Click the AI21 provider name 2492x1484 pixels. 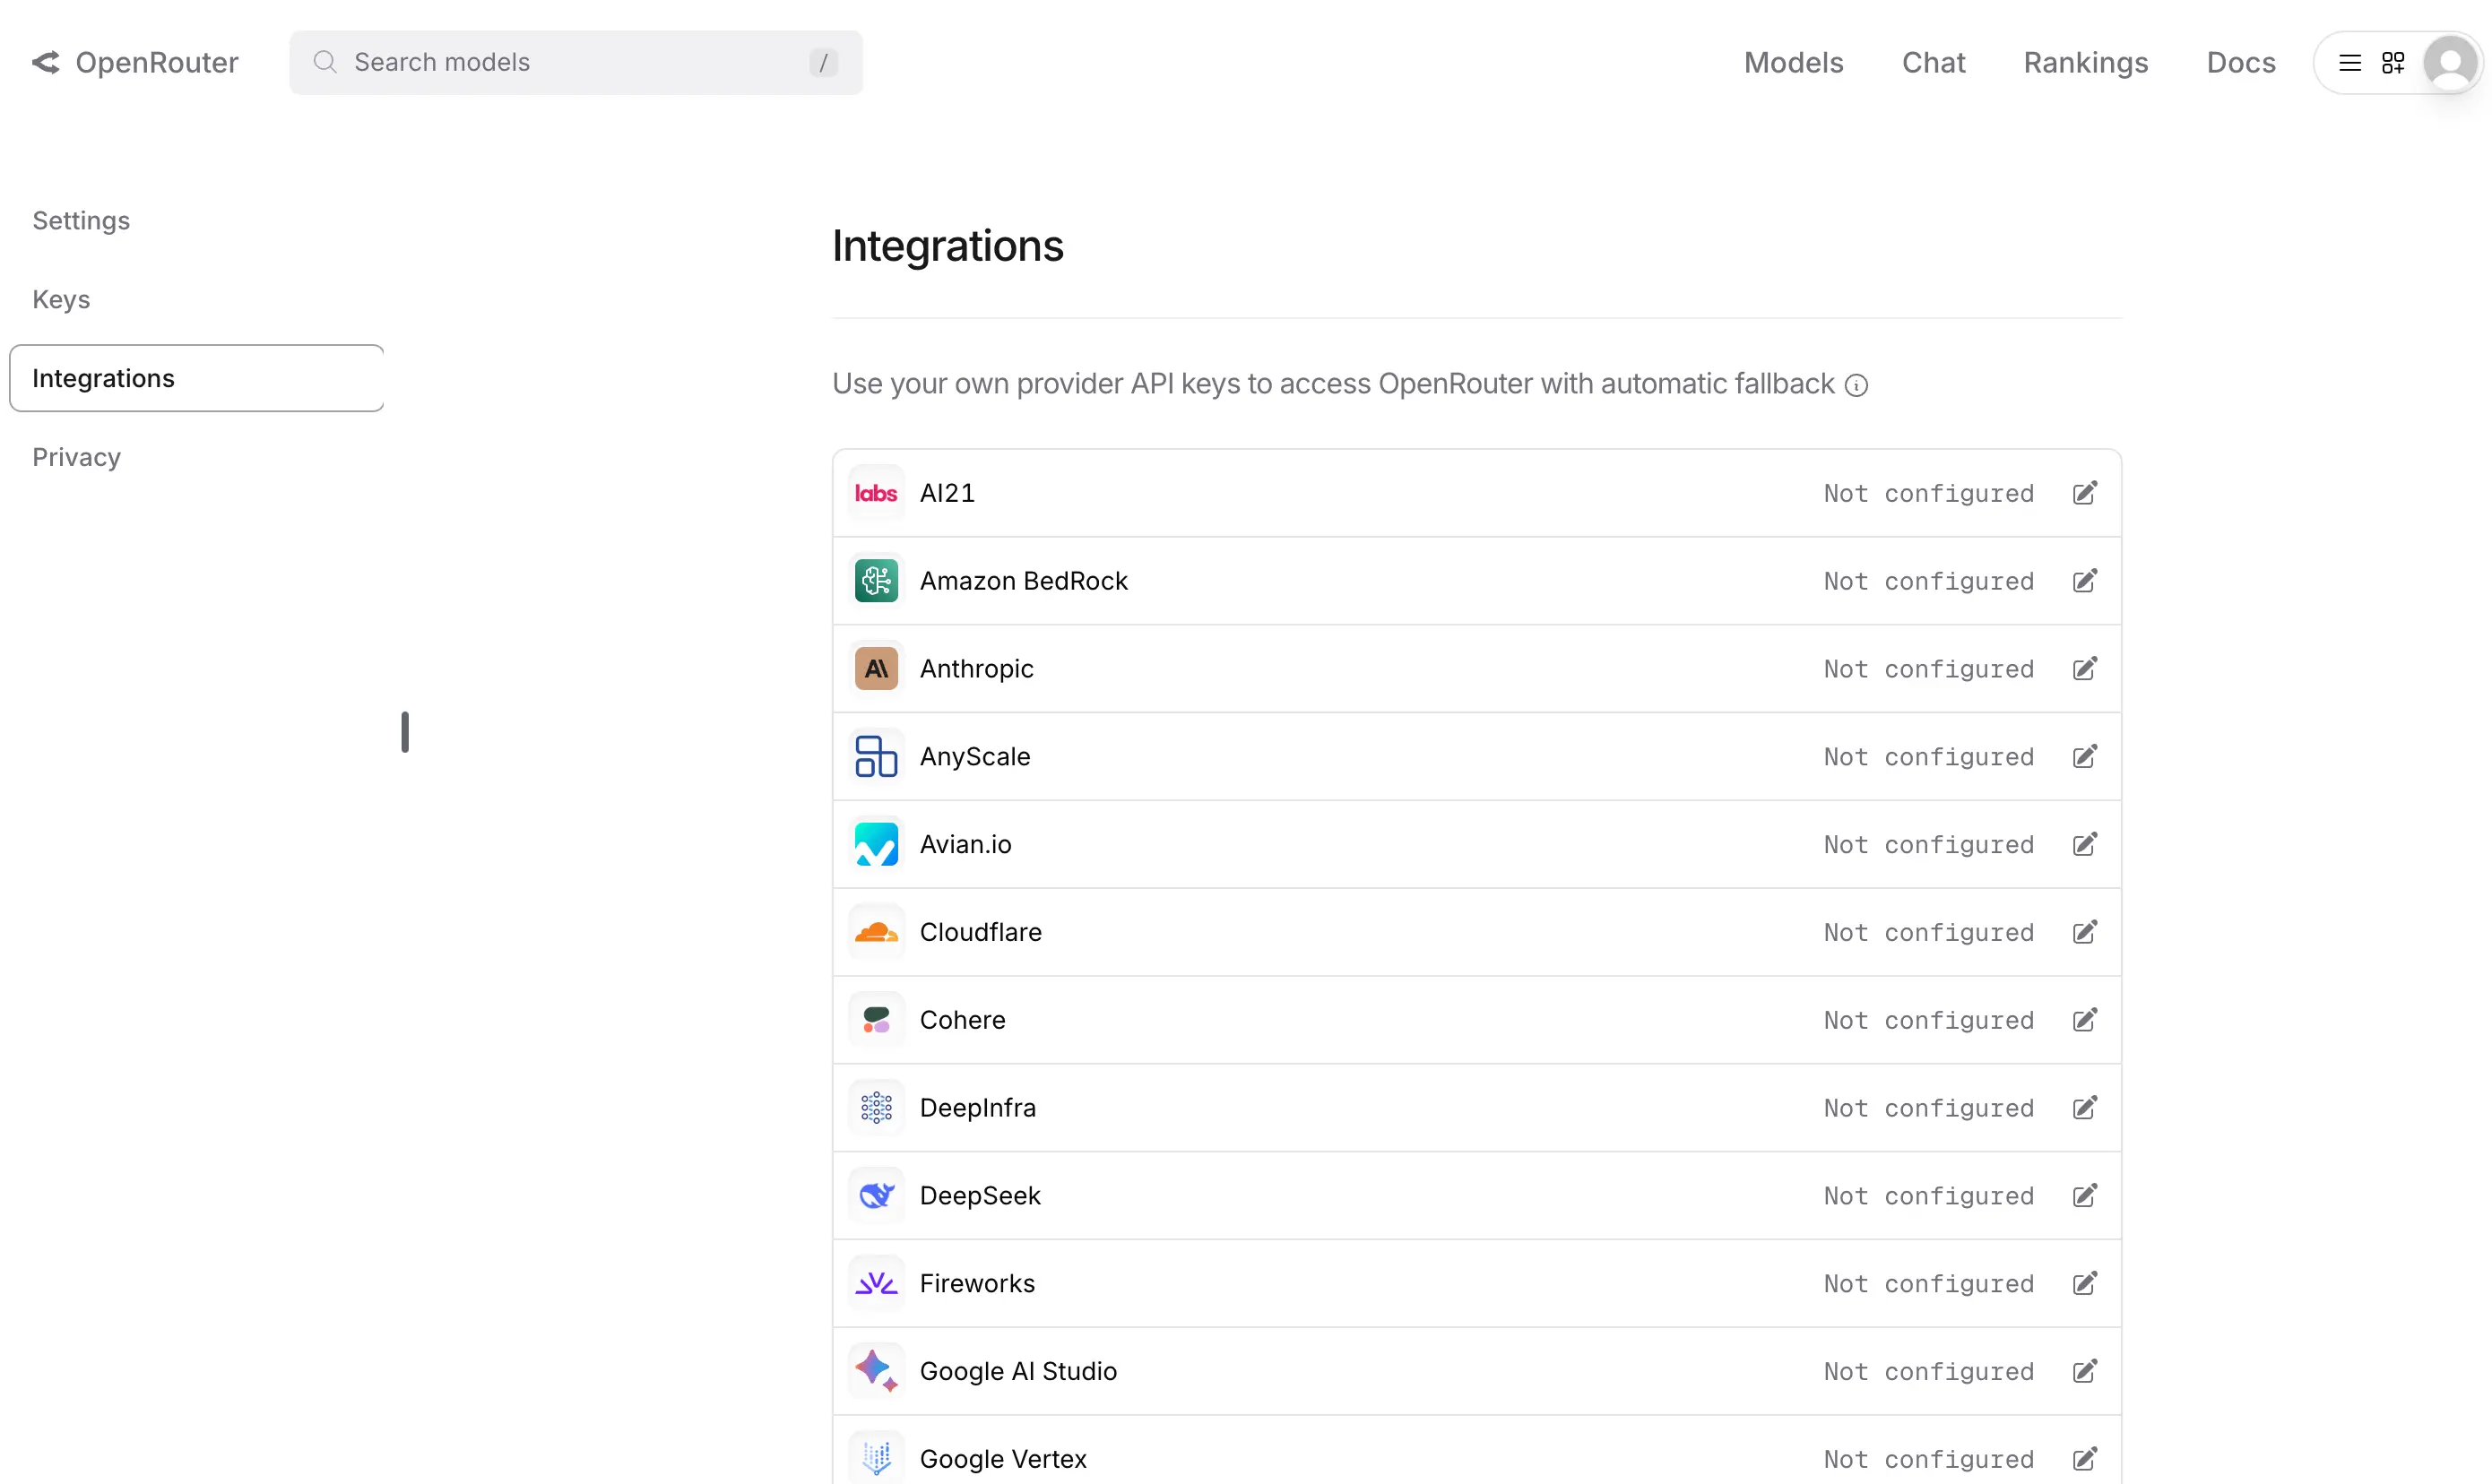click(x=947, y=493)
